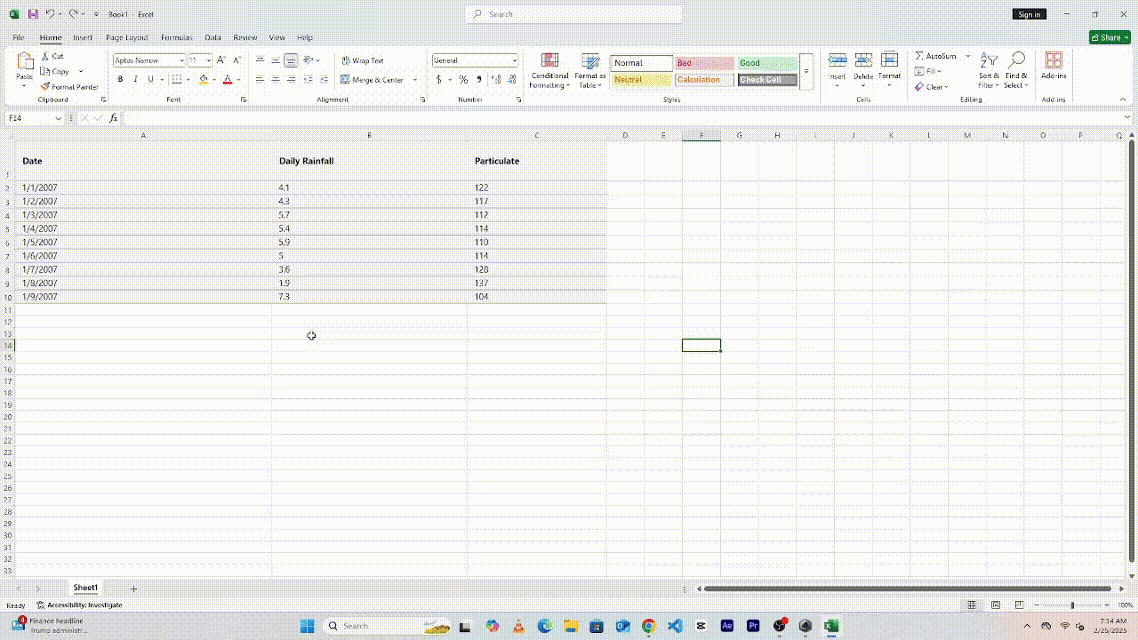
Task: Click the Copy icon
Action: click(x=45, y=71)
